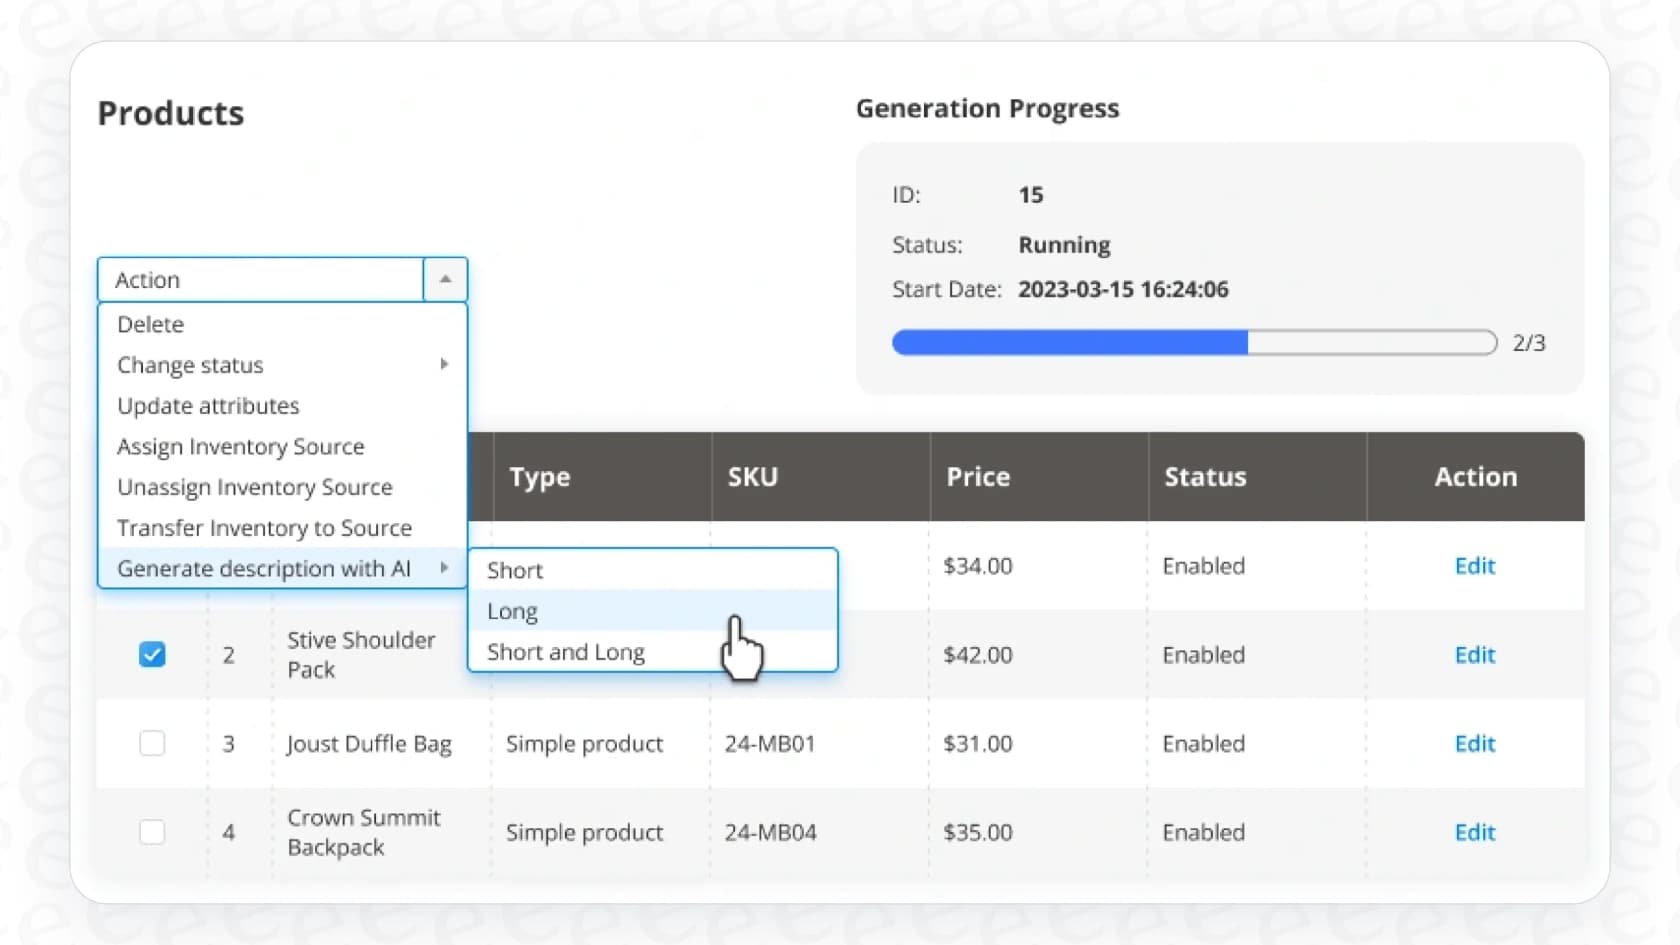Screen dimensions: 1680x945
Task: Edit the Crown Summit Backpack row
Action: coord(1475,832)
